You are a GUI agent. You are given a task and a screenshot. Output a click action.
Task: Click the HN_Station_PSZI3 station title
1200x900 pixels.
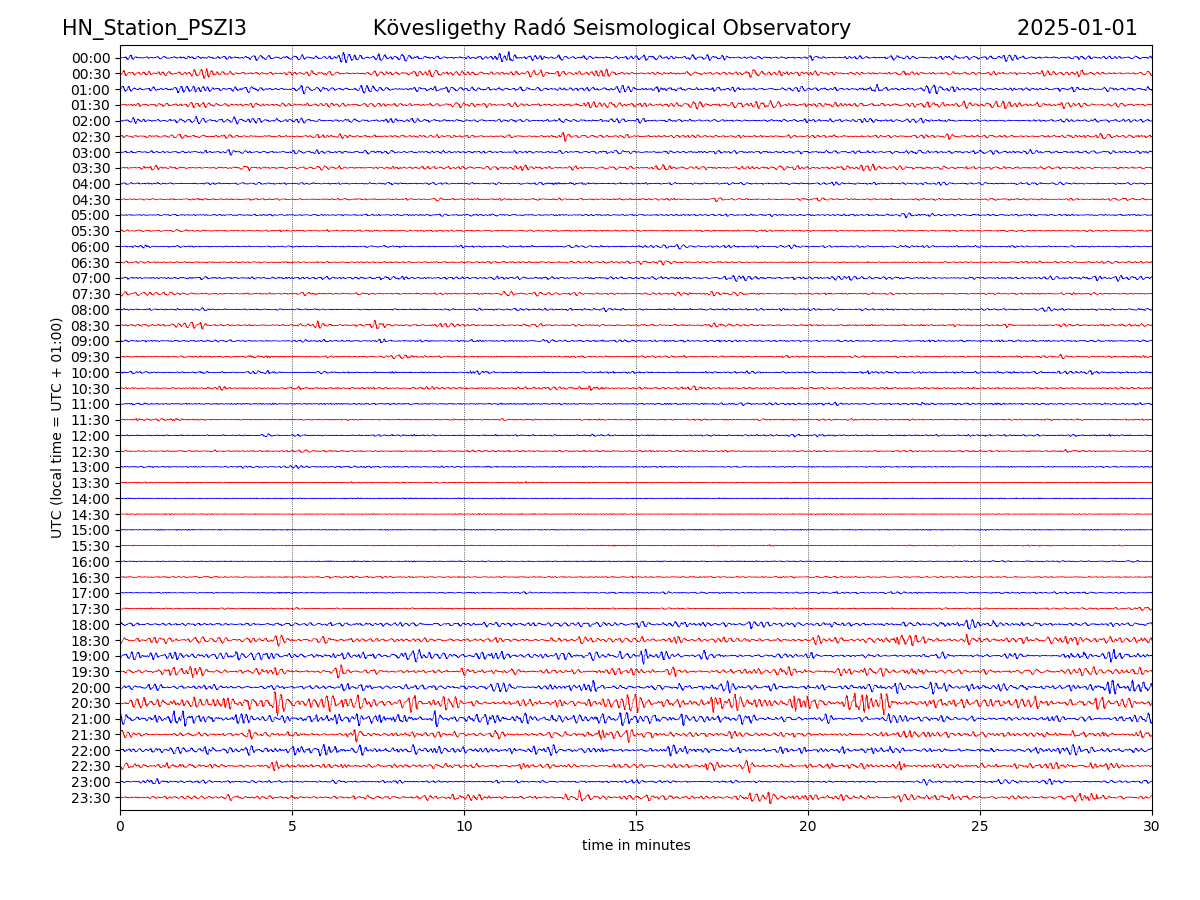(154, 28)
